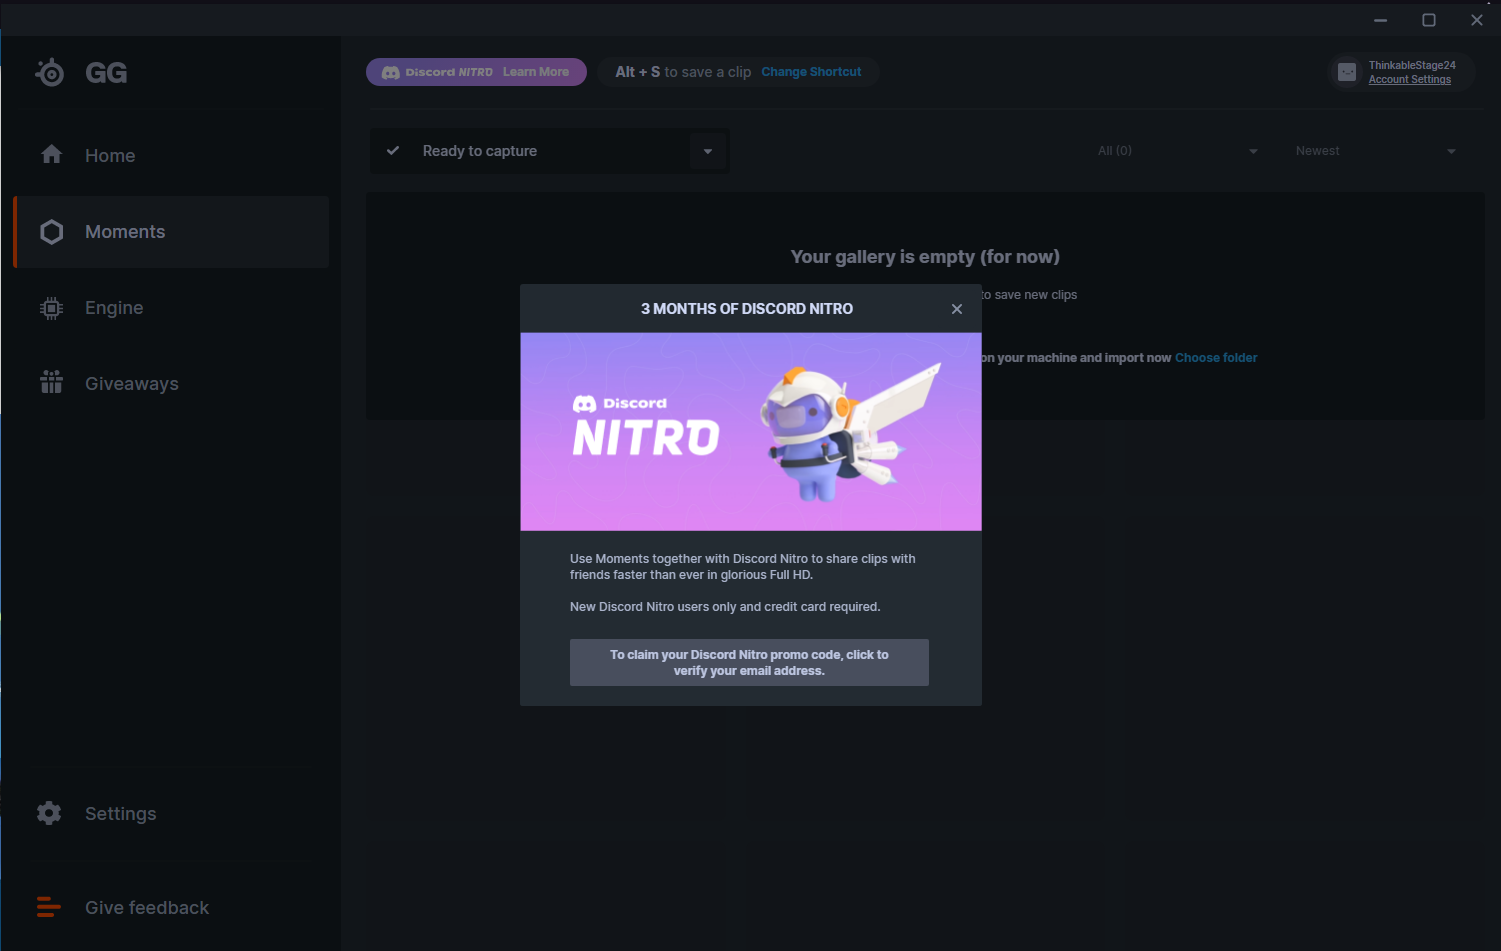Click the Ready to capture checkmark icon
The image size is (1501, 951).
393,151
